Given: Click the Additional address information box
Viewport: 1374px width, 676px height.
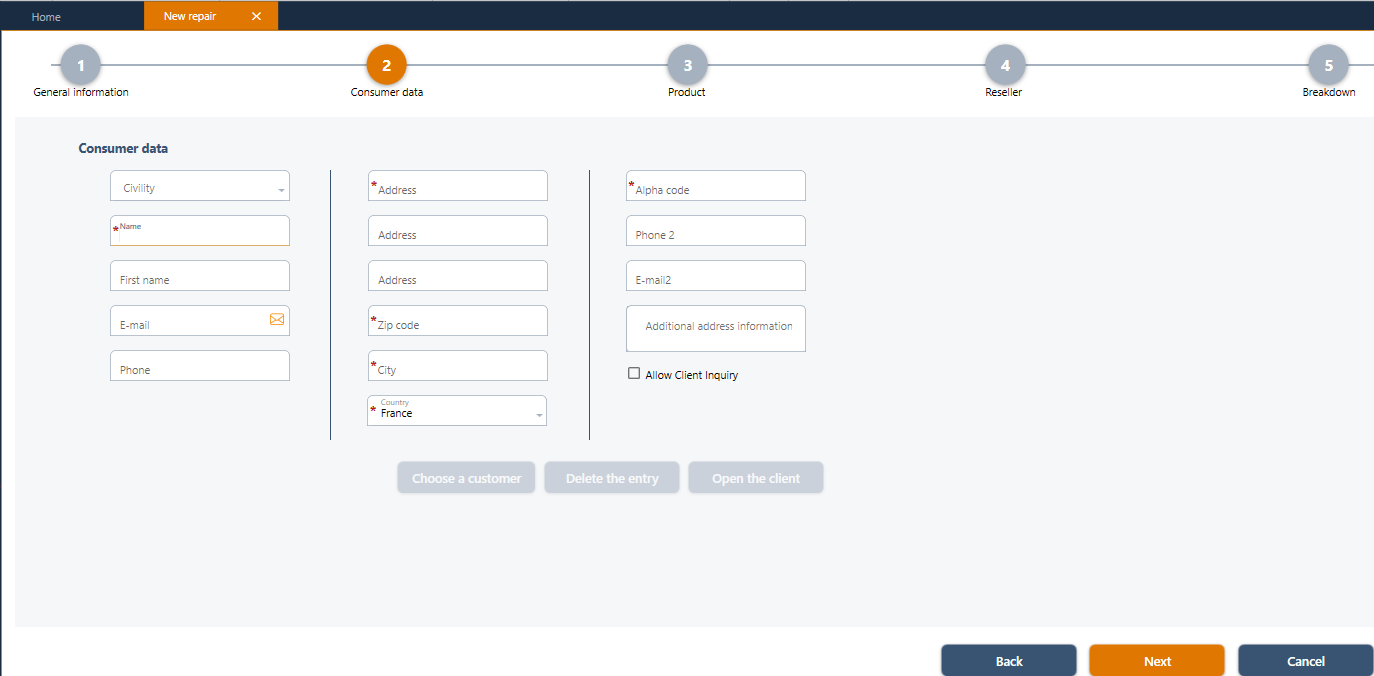Looking at the screenshot, I should tap(716, 329).
